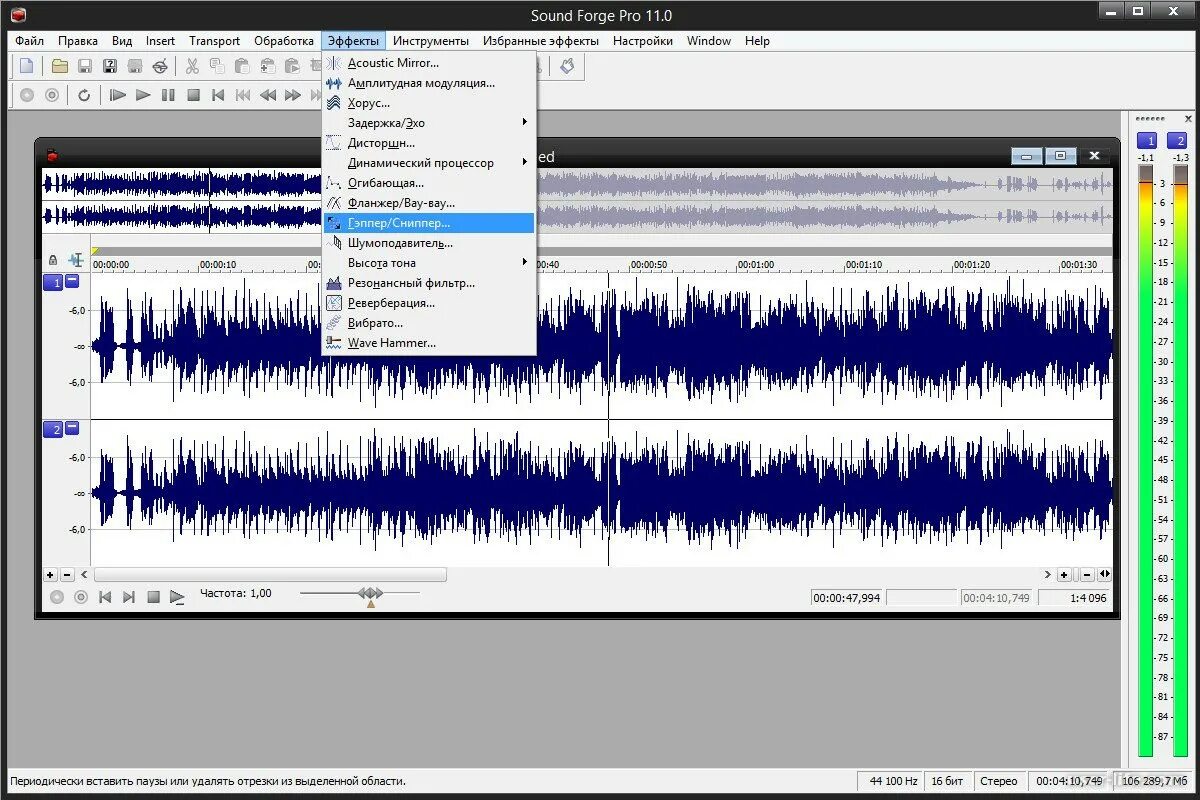Click the playback rate (Частота) slider
Screen dimensions: 1200x800
click(370, 594)
